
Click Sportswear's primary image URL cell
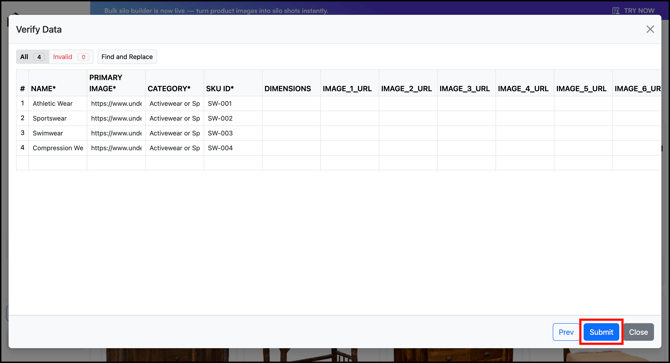tap(116, 118)
